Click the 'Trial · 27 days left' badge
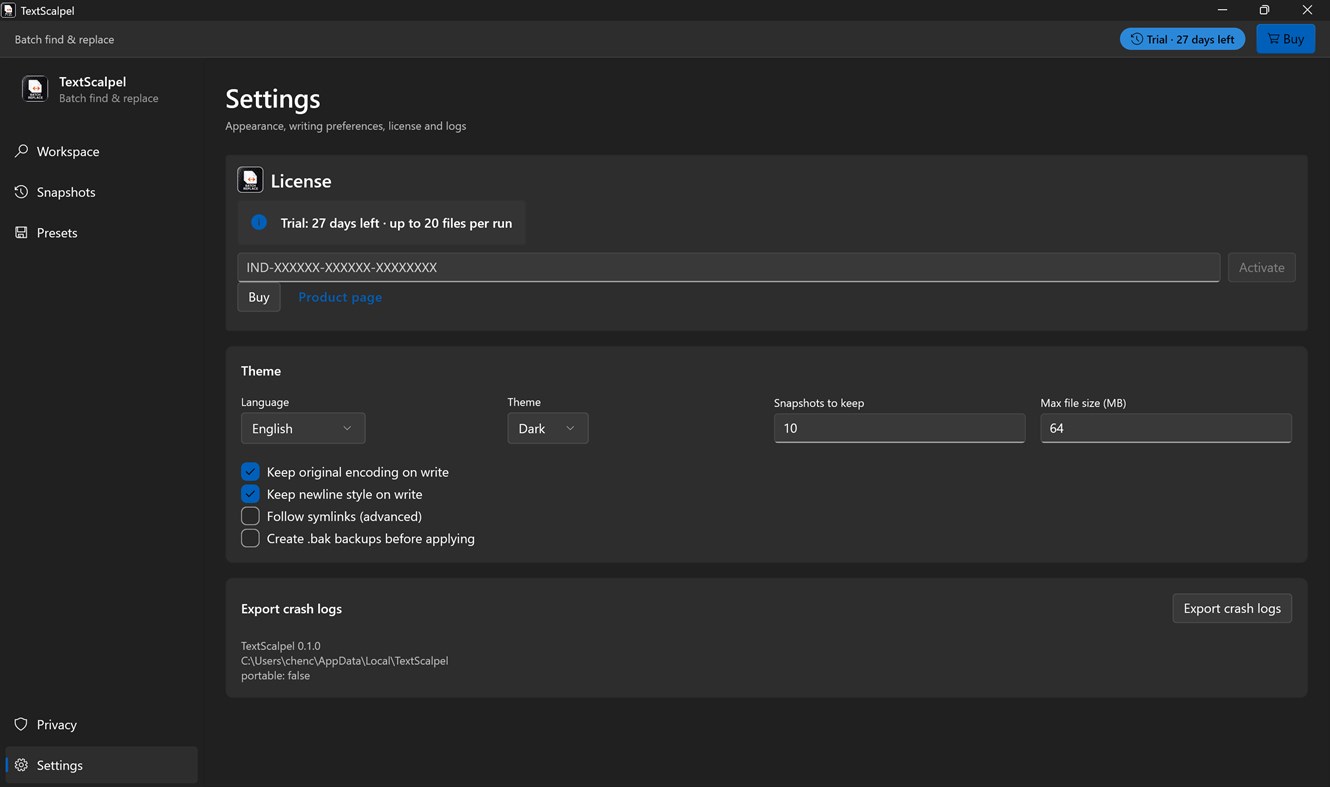This screenshot has height=787, width=1330. (1182, 39)
